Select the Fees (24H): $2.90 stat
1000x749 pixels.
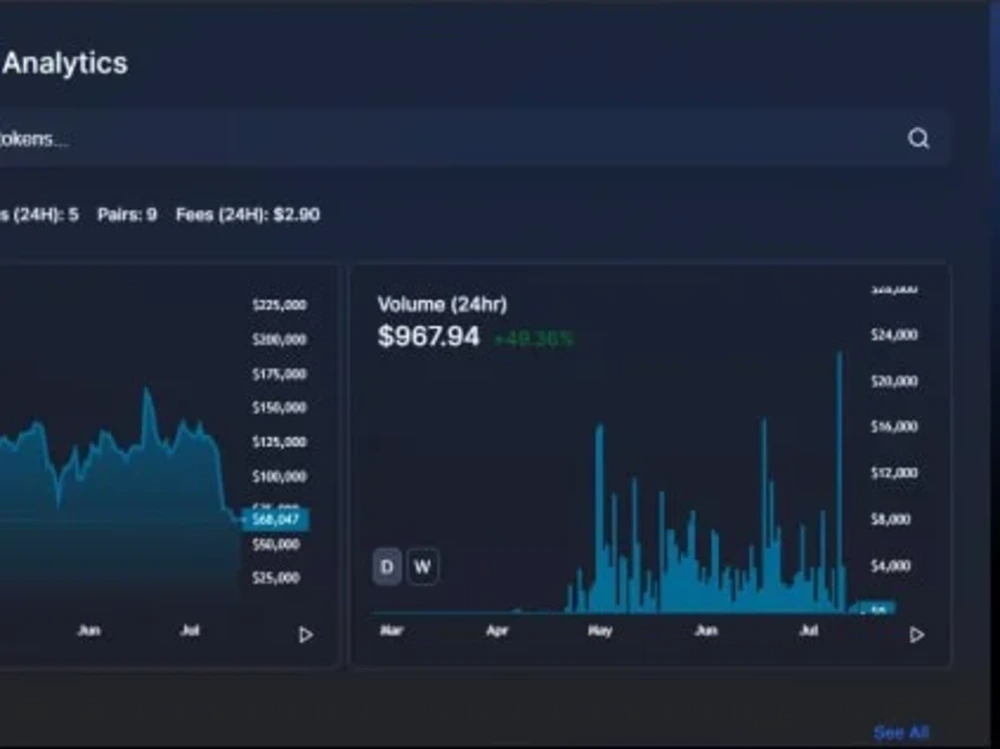point(248,215)
